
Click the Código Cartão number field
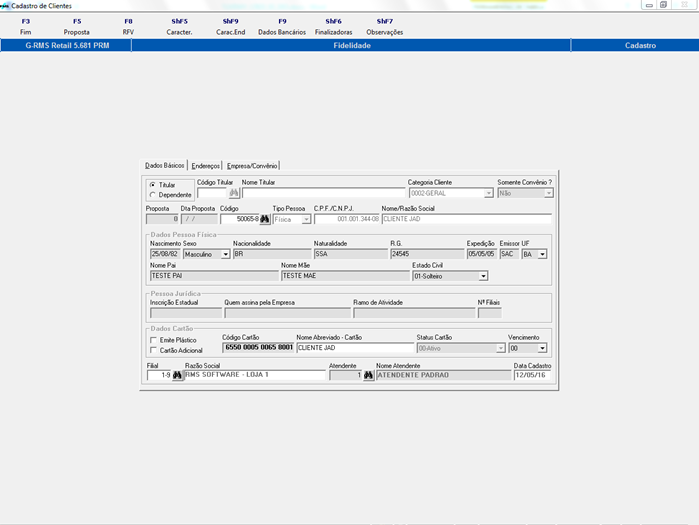pos(258,348)
